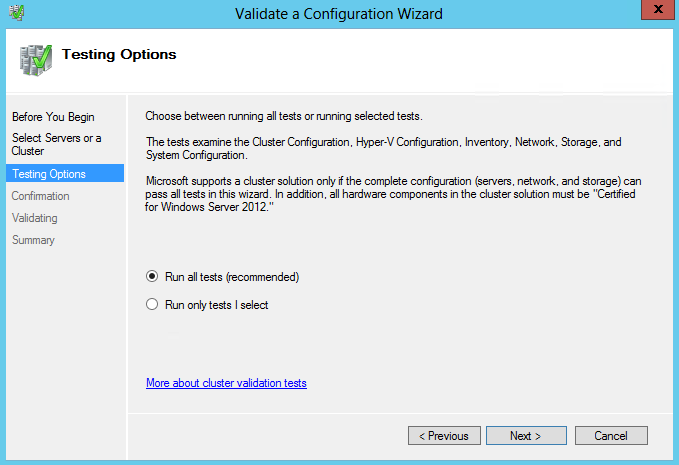Open Select Servers or a Cluster step

pyautogui.click(x=56, y=144)
